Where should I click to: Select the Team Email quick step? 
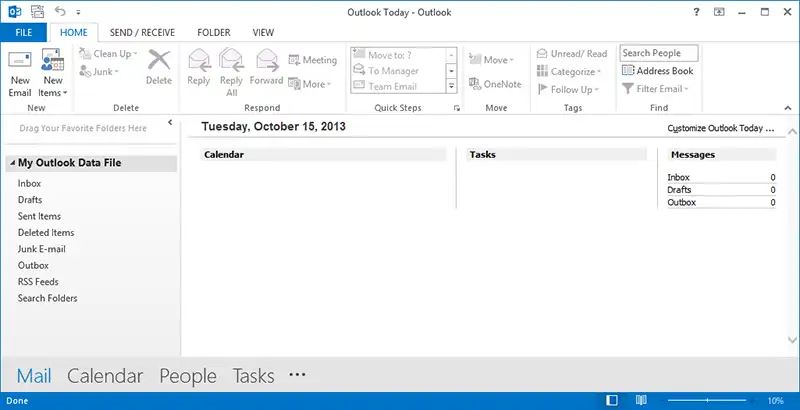pyautogui.click(x=398, y=86)
